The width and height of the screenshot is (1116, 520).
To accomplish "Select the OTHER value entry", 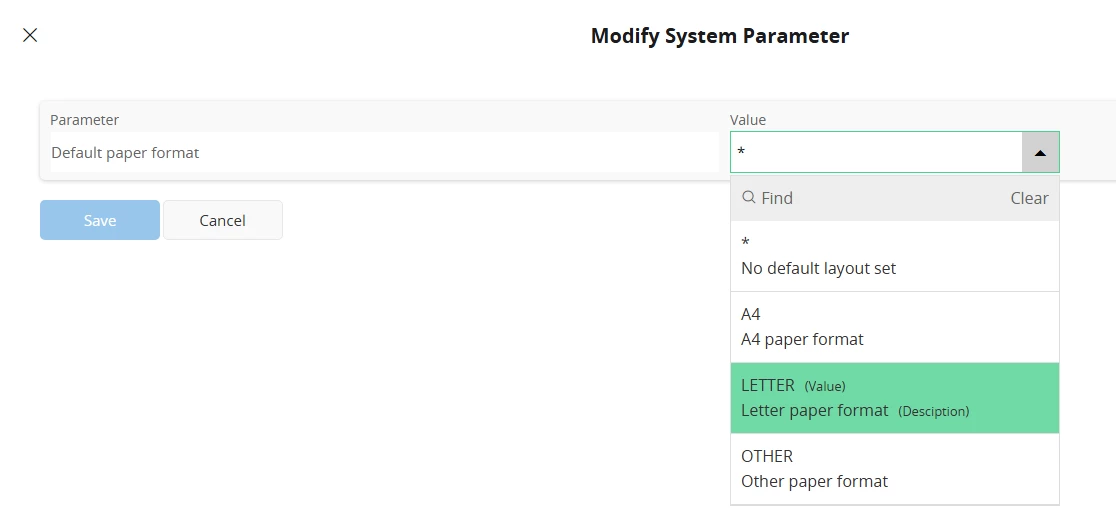I will [x=895, y=469].
